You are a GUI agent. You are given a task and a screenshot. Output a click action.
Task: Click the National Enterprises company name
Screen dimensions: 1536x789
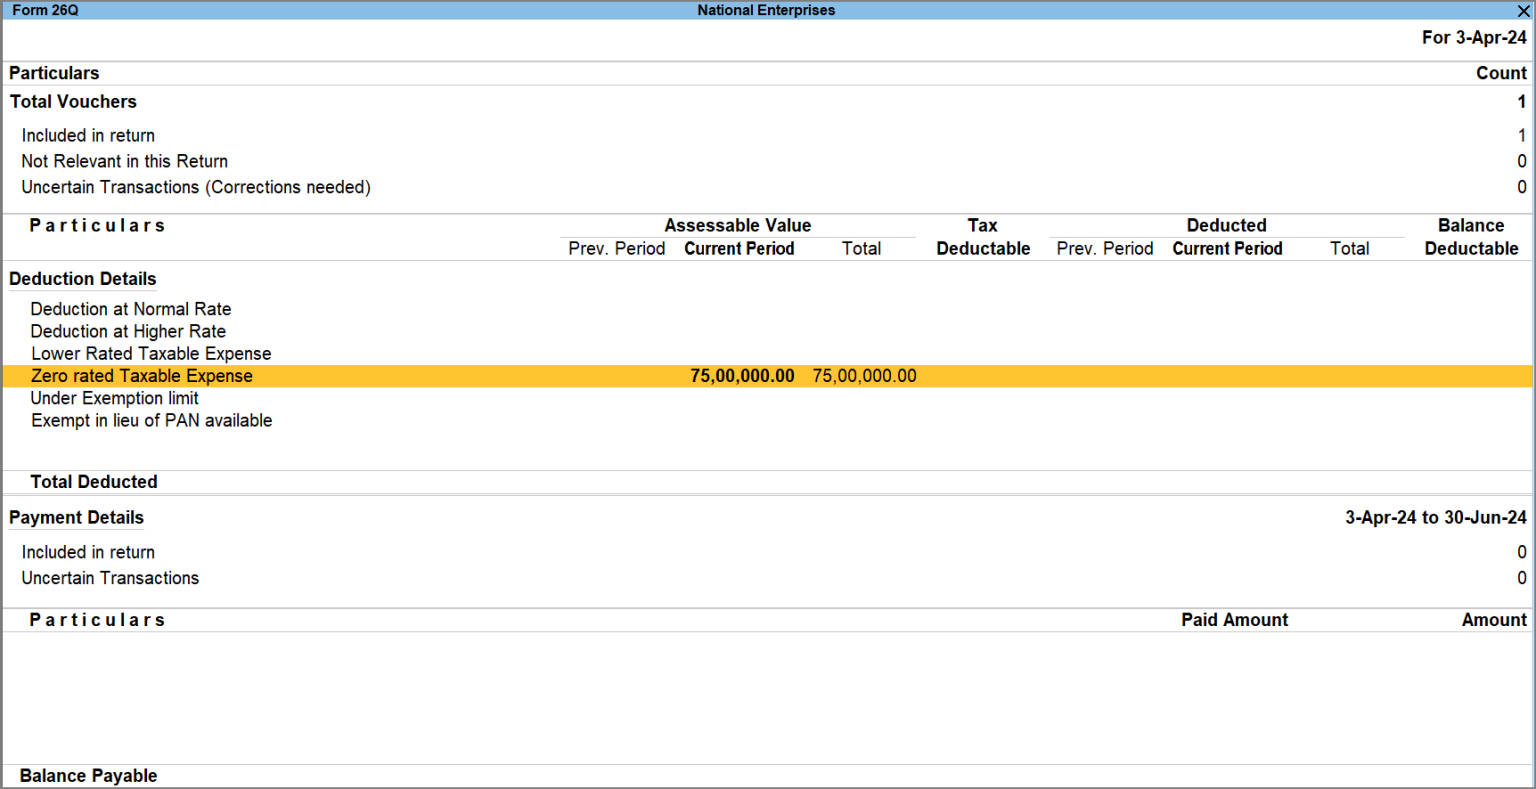click(766, 10)
